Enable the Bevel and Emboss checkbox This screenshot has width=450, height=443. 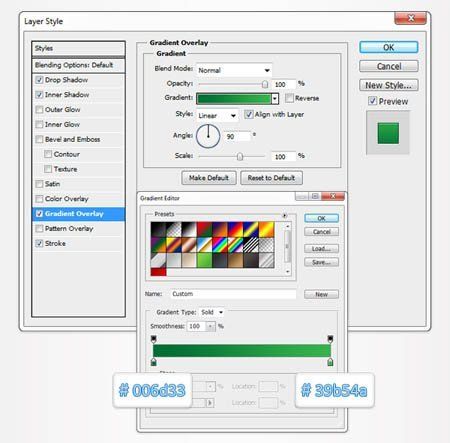point(39,139)
